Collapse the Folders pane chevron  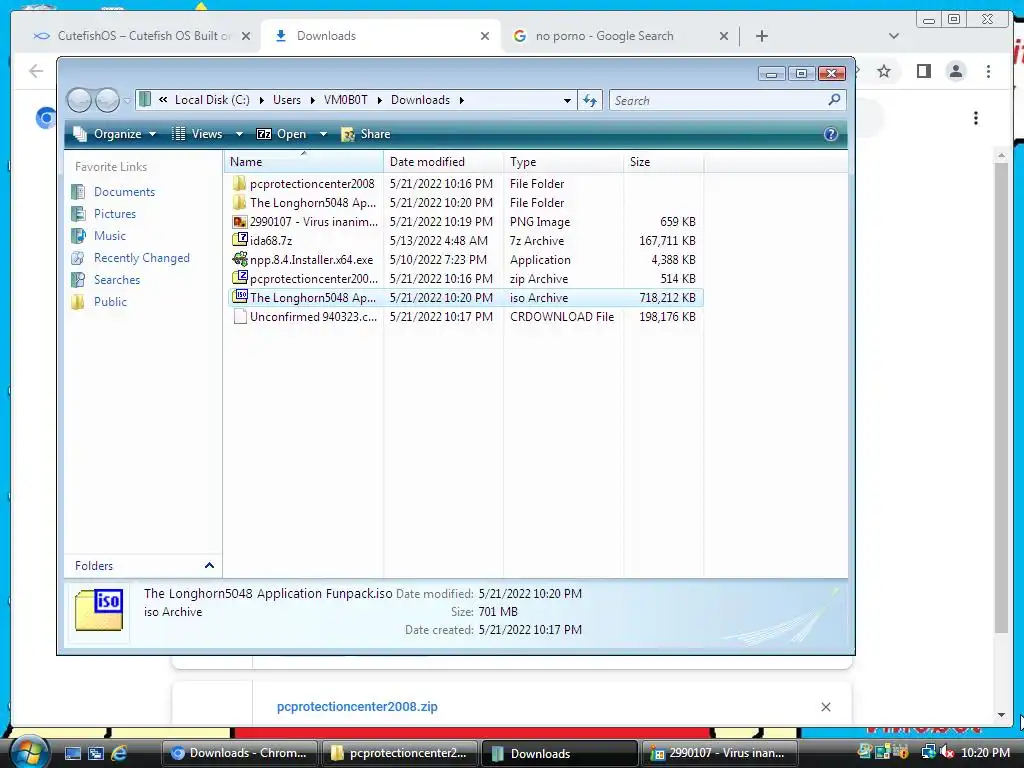209,566
